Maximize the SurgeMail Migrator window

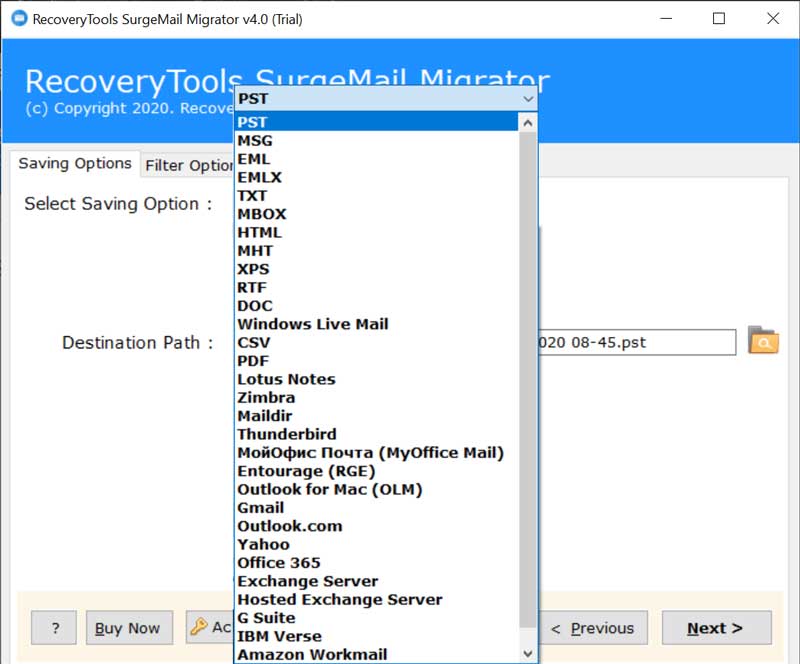719,19
